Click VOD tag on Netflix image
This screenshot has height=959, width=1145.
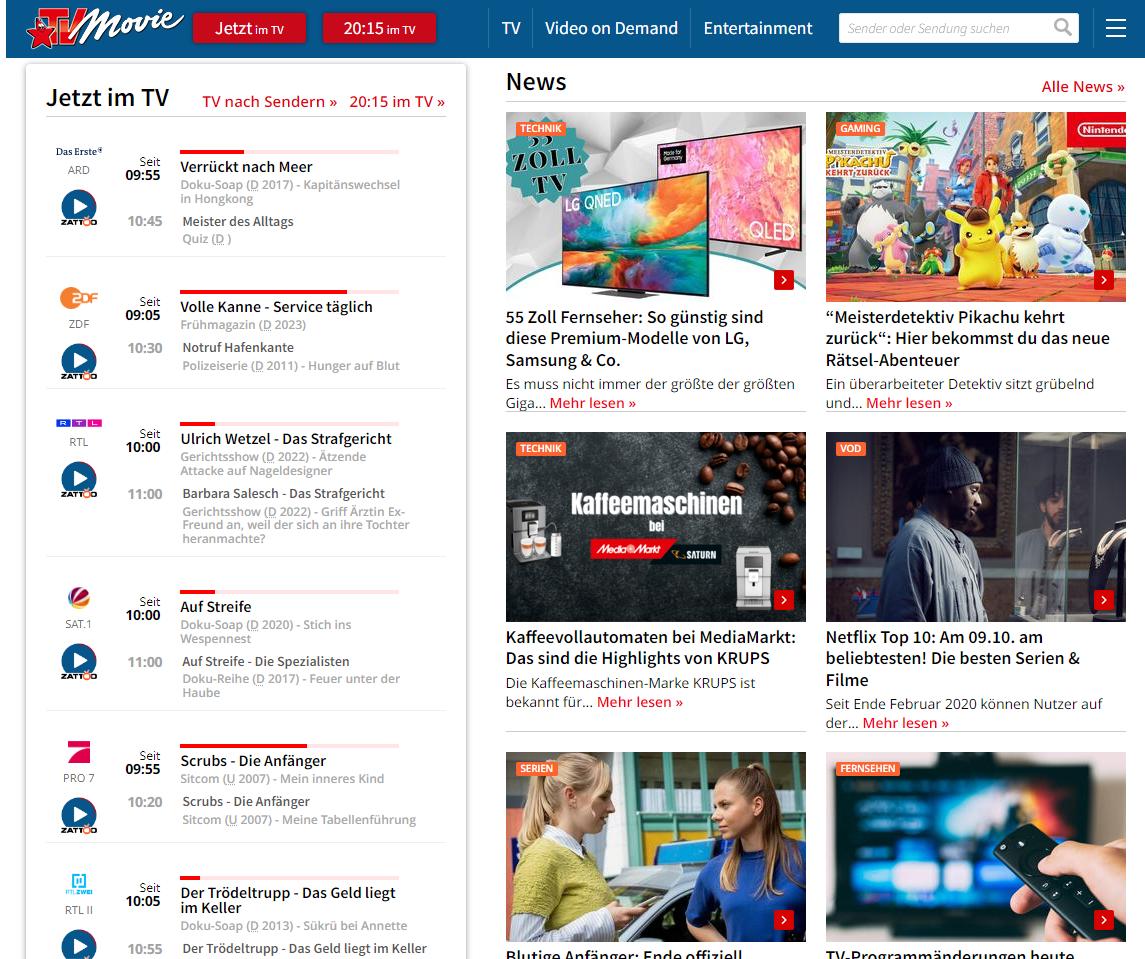click(x=851, y=448)
